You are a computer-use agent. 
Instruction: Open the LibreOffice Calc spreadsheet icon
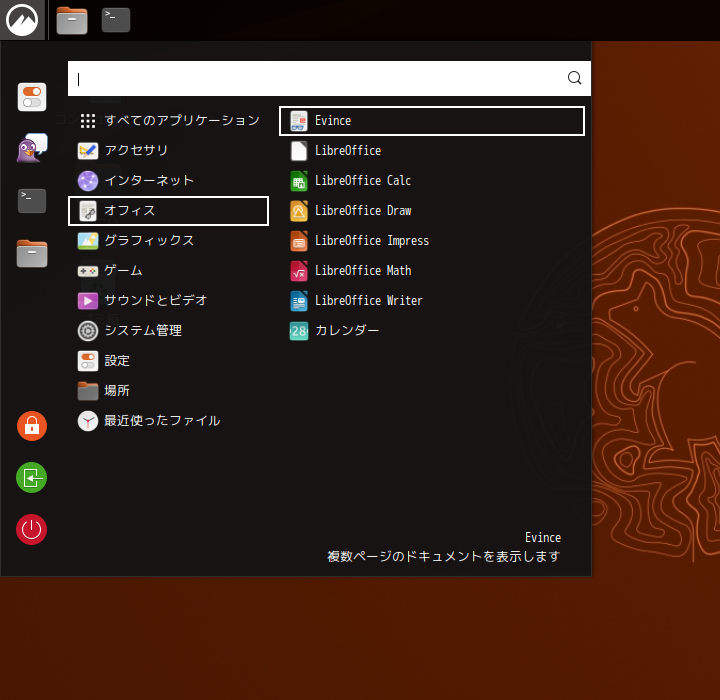point(299,181)
